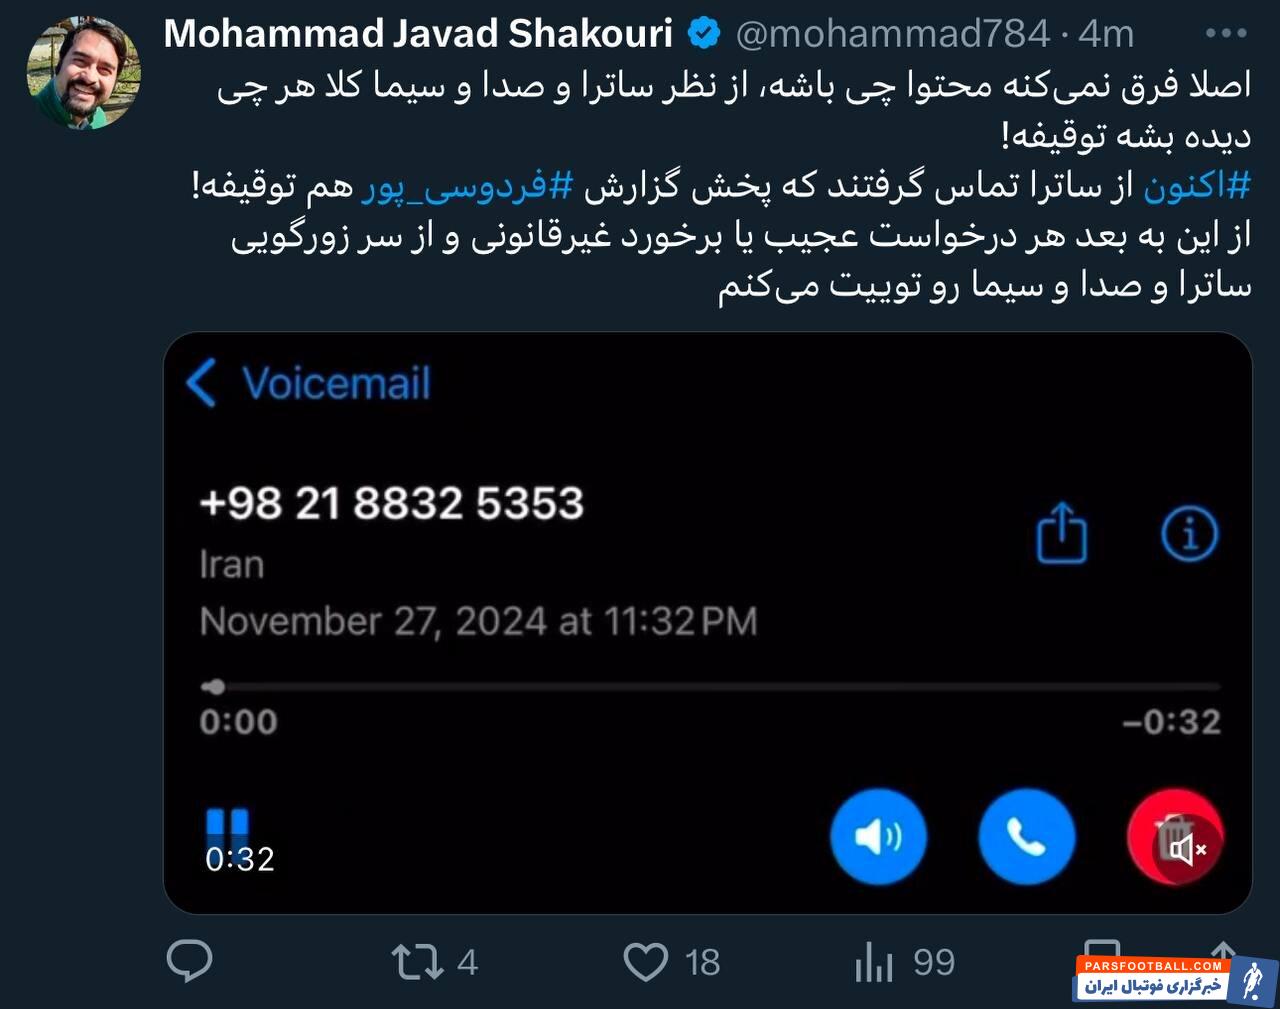1280x1009 pixels.
Task: Click the @mohammad784 handle
Action: tap(892, 33)
